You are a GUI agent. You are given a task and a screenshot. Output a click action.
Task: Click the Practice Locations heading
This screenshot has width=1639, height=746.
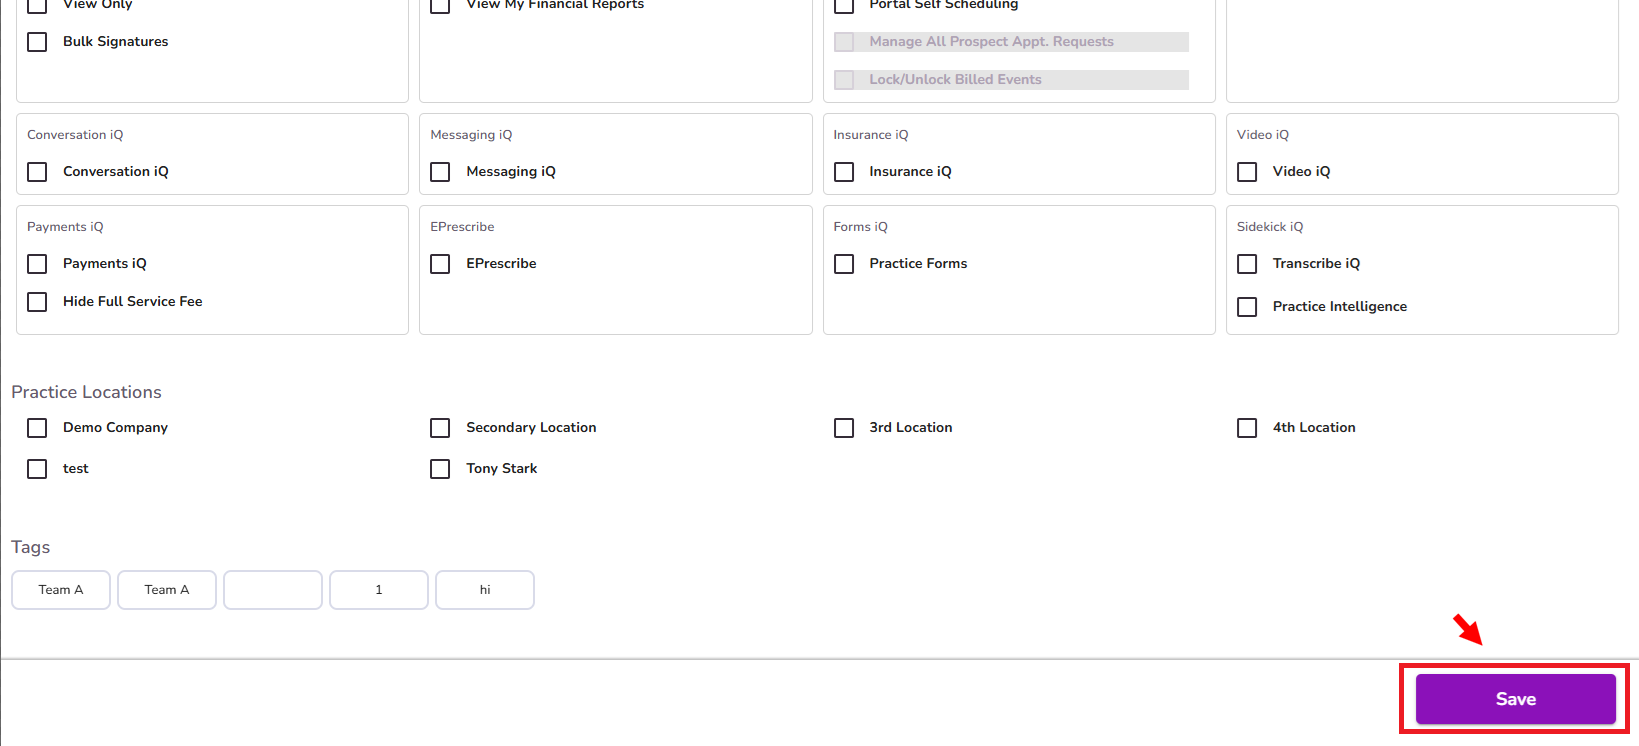coord(86,392)
